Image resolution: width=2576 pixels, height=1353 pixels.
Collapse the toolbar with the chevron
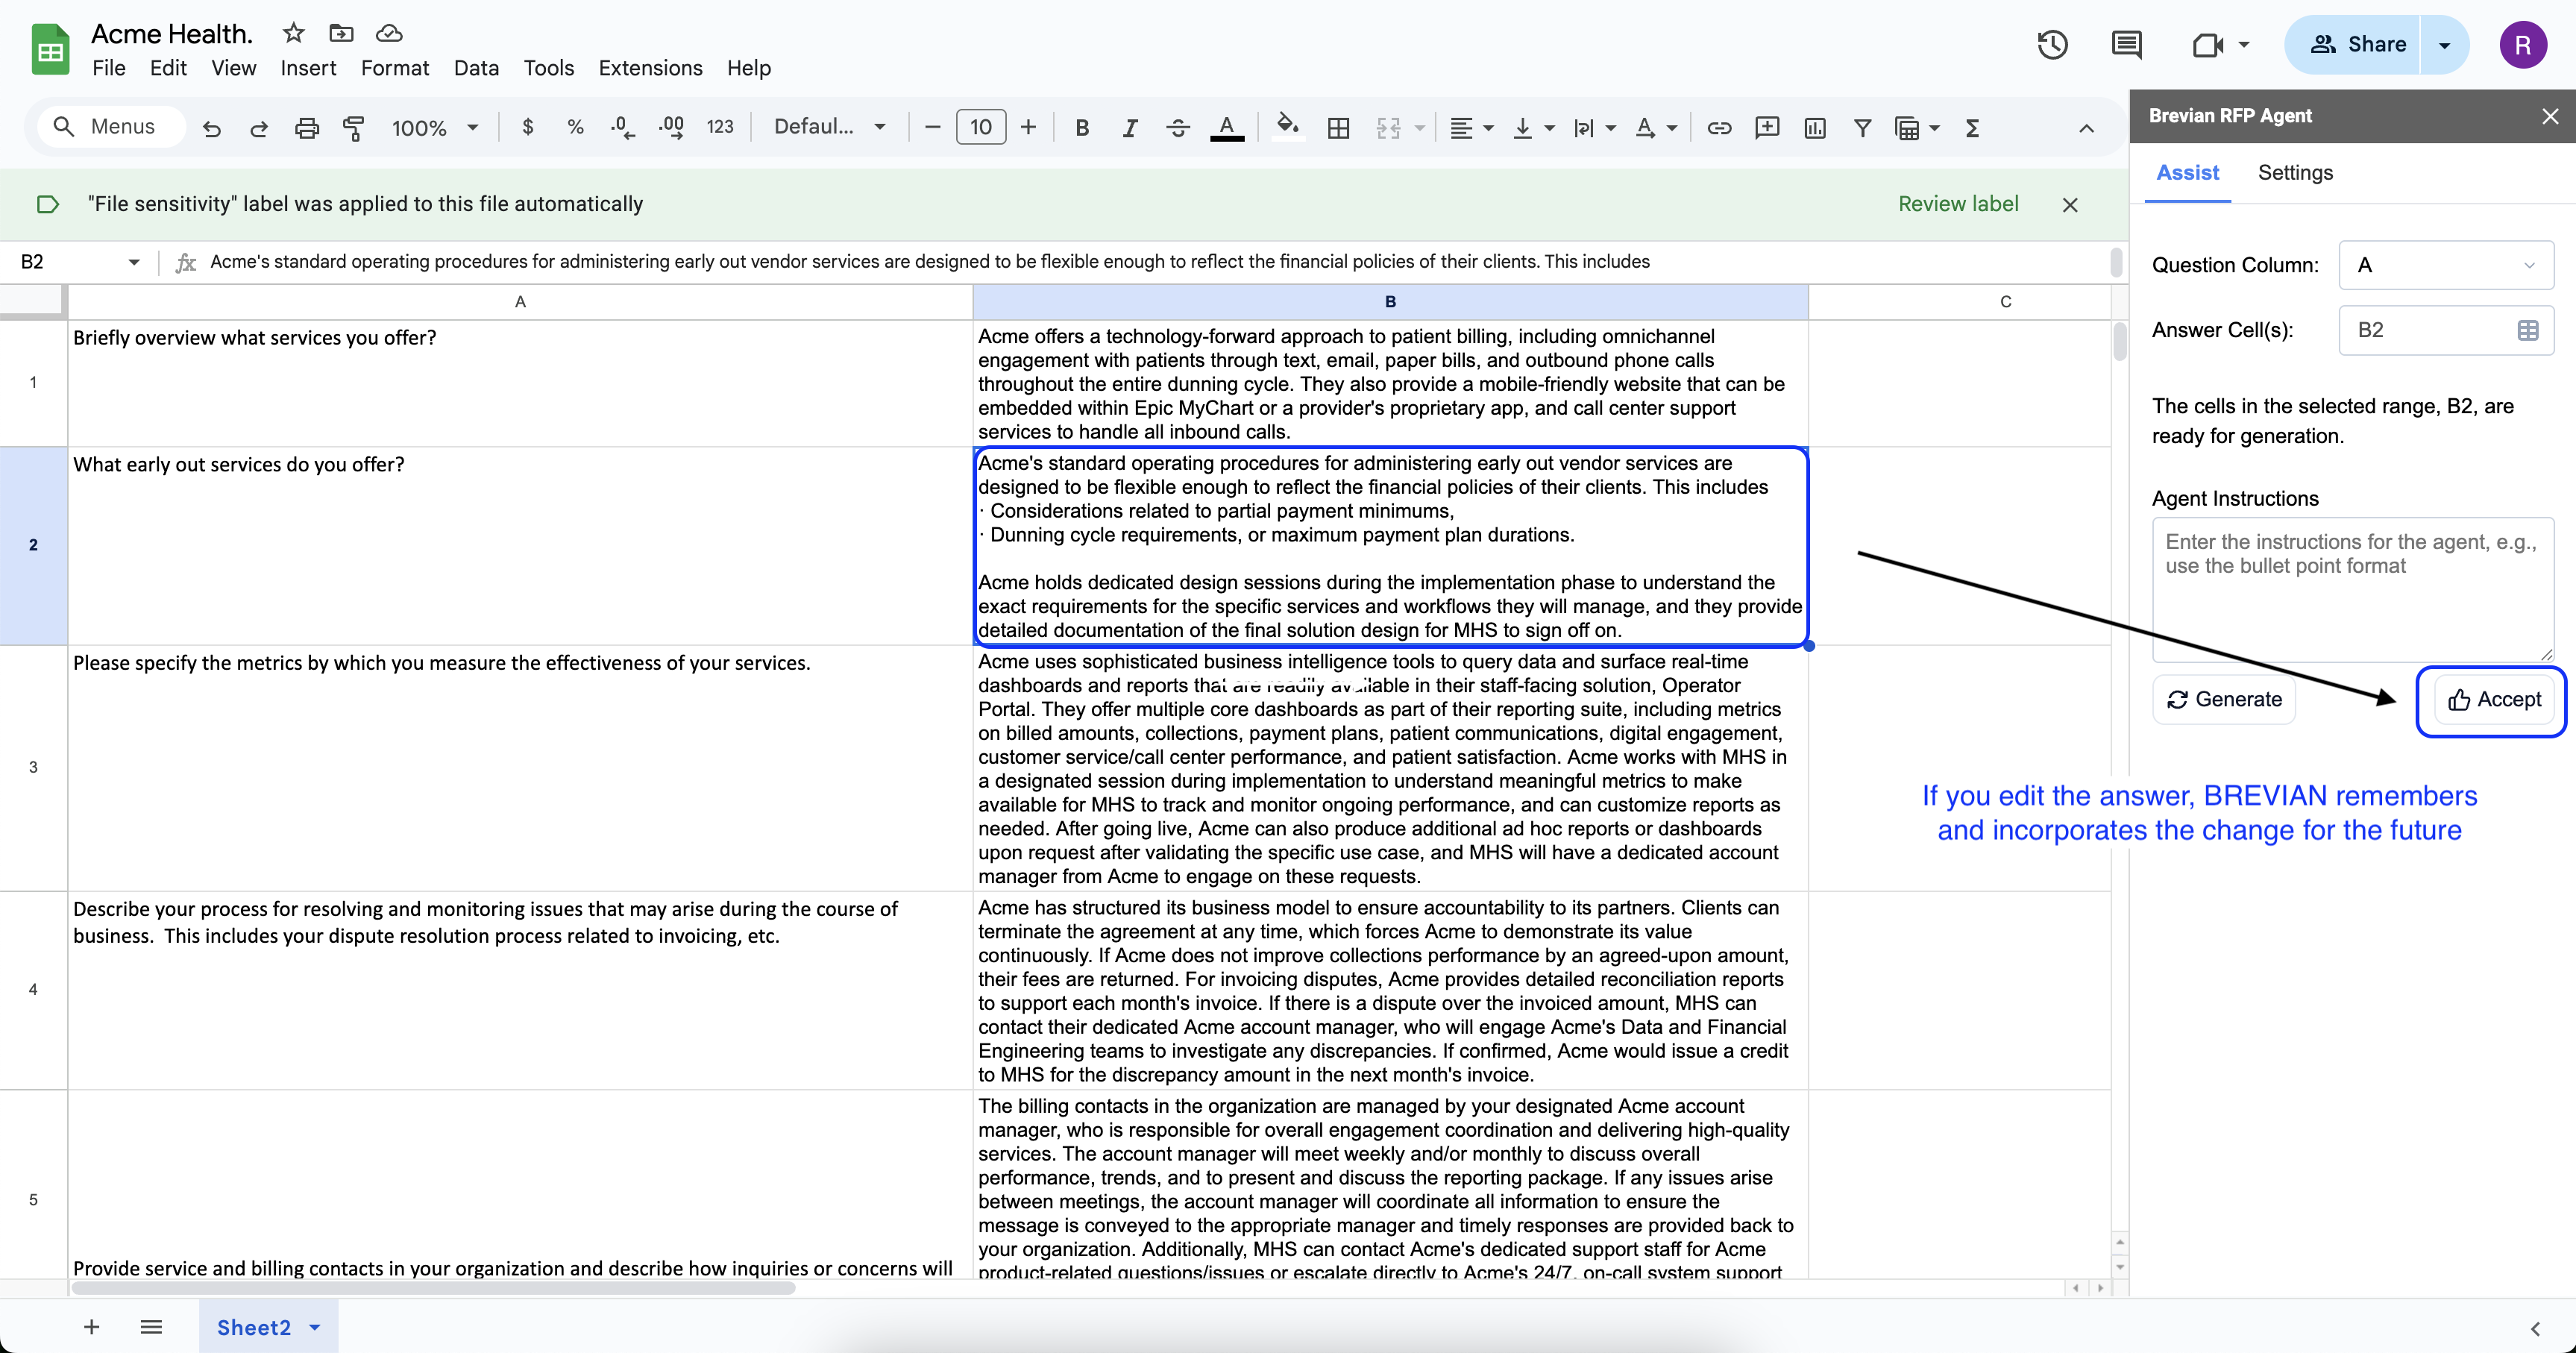pos(2086,127)
